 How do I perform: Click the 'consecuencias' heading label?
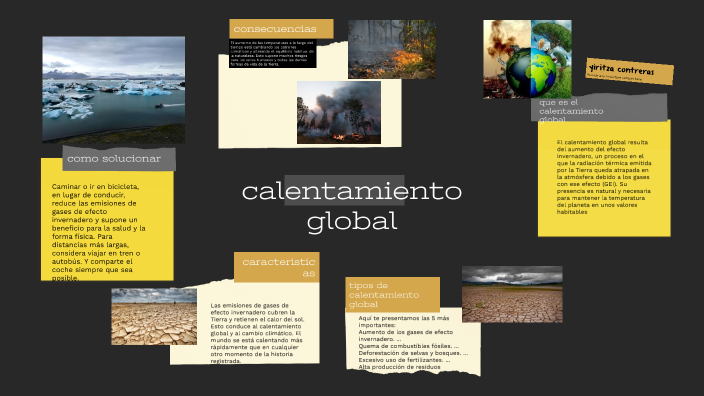pyautogui.click(x=281, y=29)
